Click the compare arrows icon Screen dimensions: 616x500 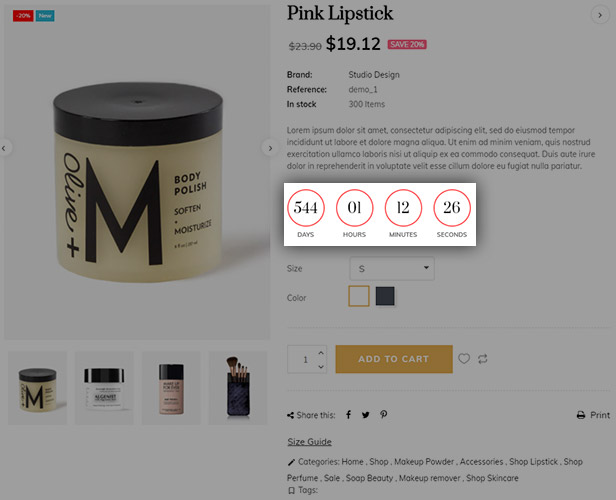[482, 359]
